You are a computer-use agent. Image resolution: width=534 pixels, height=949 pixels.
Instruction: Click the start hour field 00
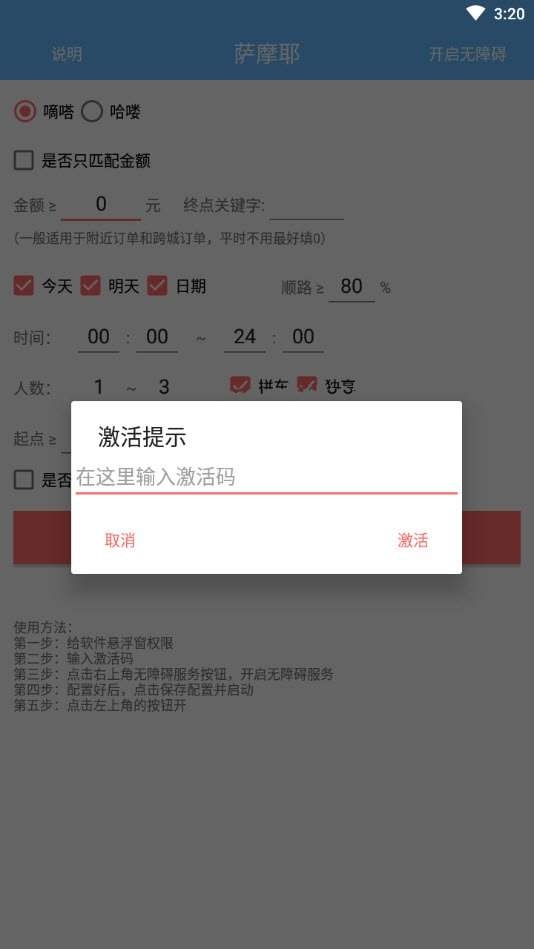pos(99,337)
